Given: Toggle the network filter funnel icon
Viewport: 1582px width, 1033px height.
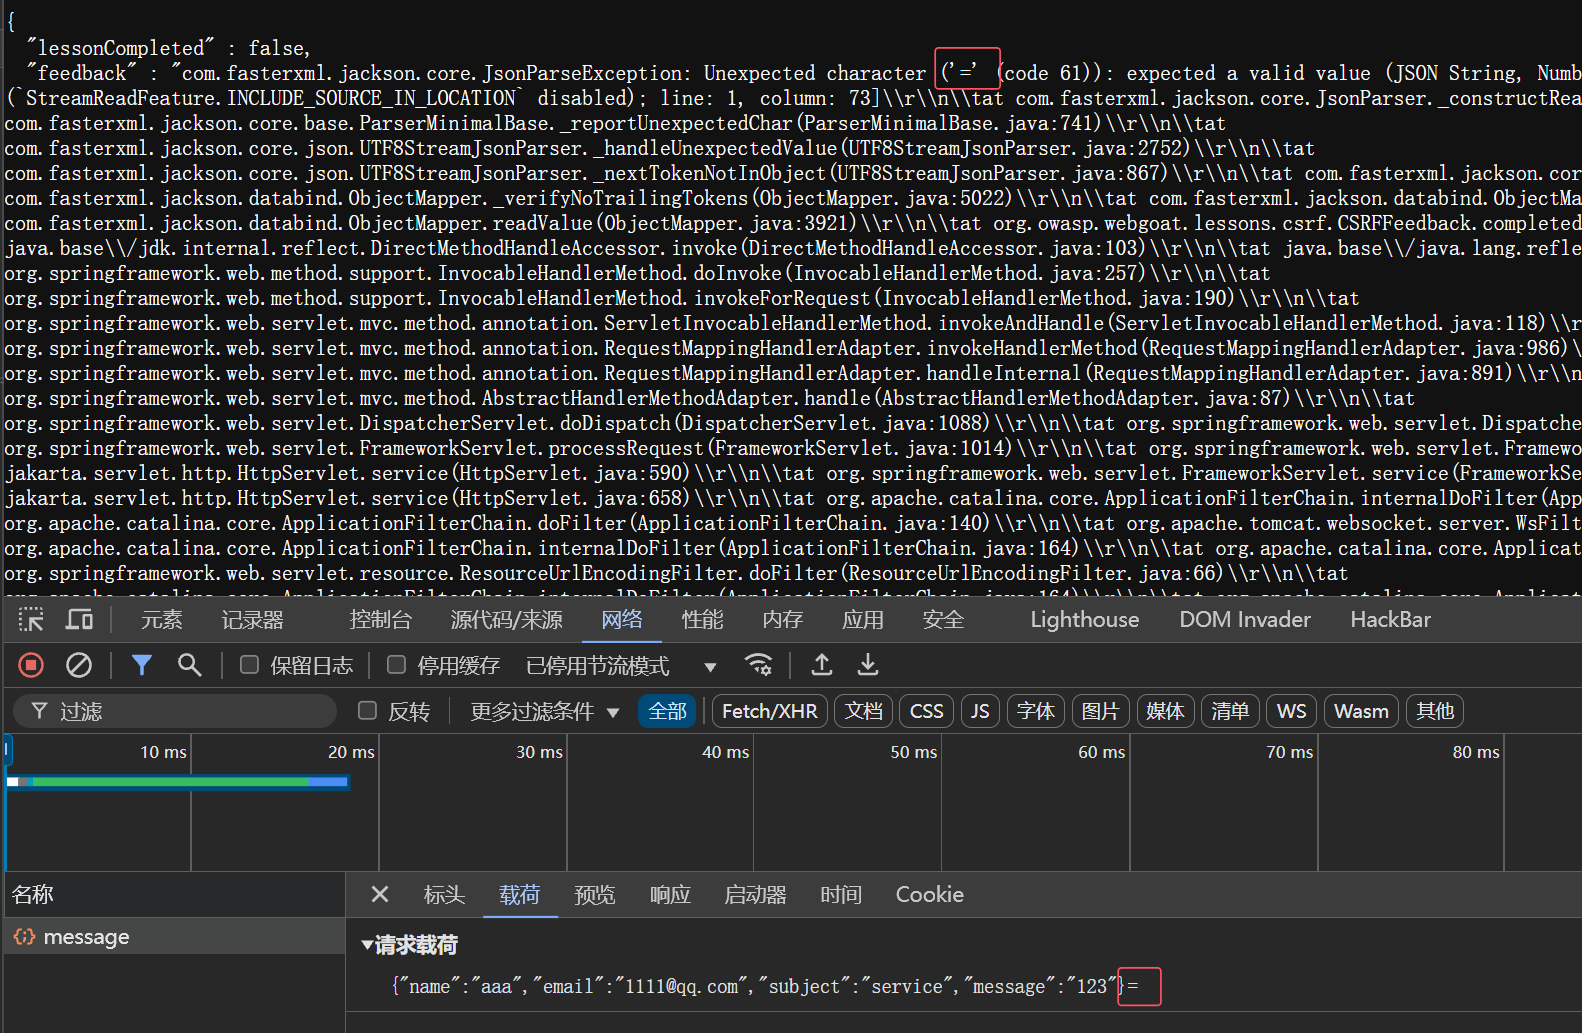Looking at the screenshot, I should [x=142, y=665].
